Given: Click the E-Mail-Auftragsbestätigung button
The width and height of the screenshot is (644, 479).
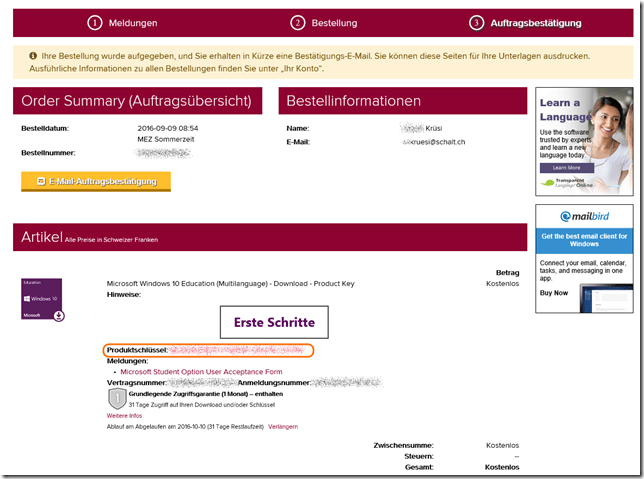Looking at the screenshot, I should (96, 181).
